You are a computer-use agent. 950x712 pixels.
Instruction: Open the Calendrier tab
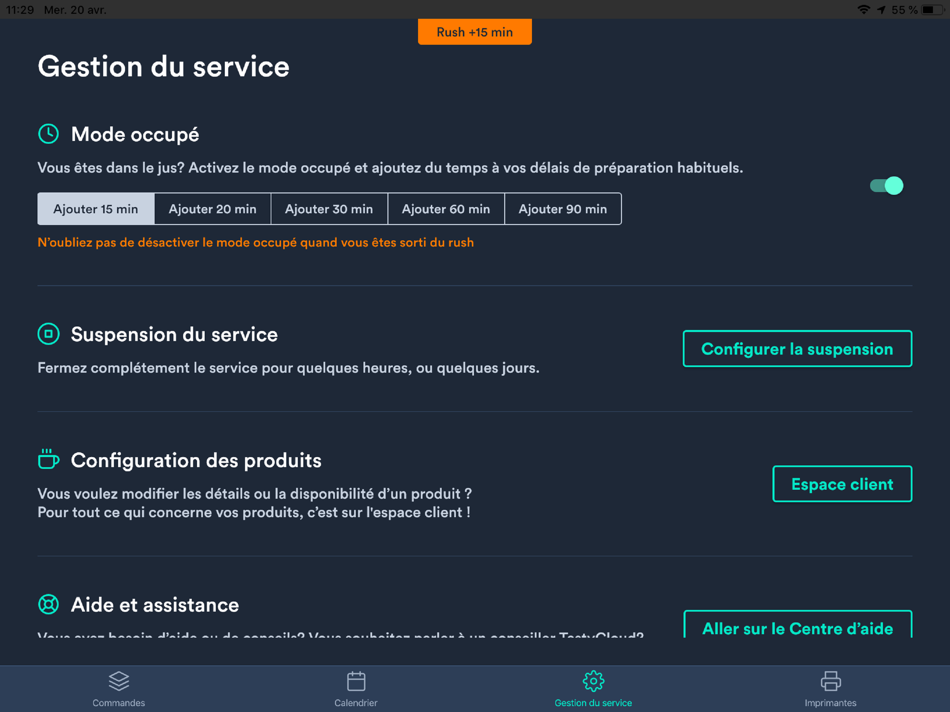pos(355,688)
